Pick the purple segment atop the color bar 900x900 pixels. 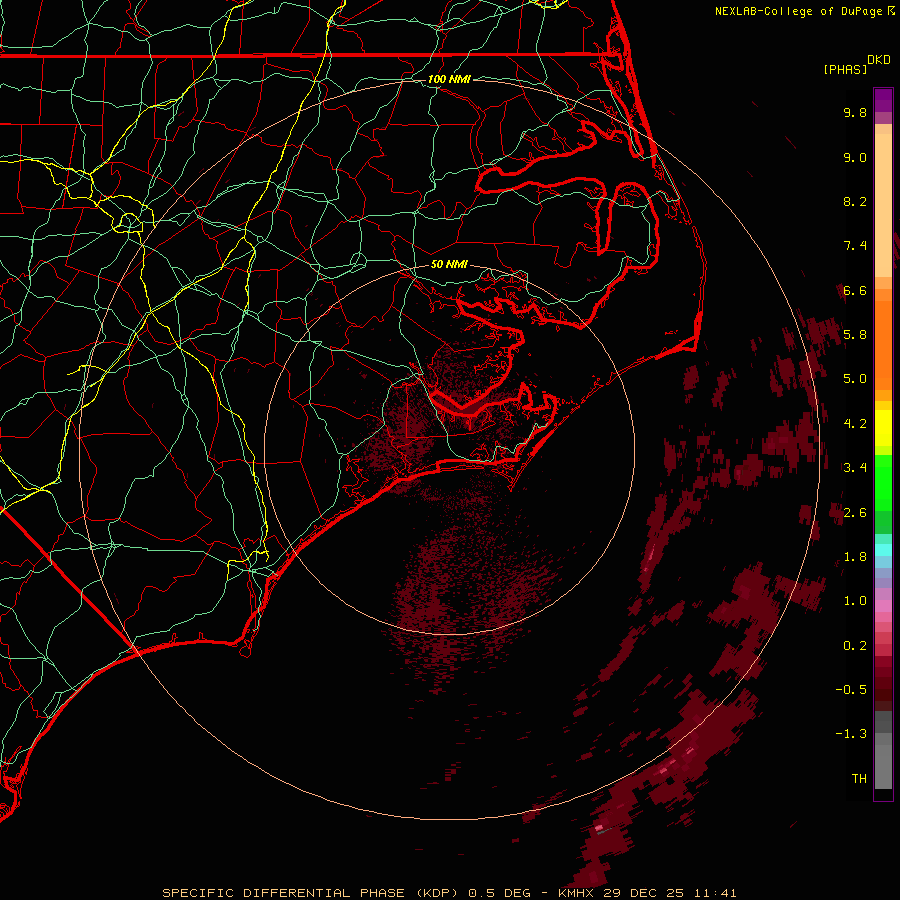[x=883, y=100]
